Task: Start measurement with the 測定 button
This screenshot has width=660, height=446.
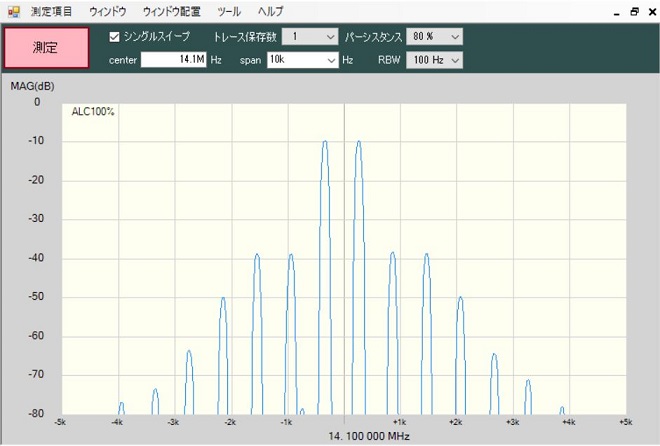Action: (46, 48)
